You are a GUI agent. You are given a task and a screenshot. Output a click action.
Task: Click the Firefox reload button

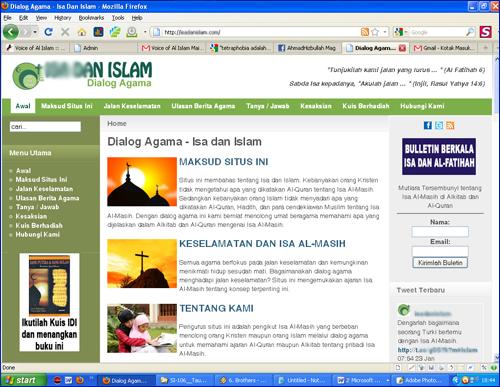coord(48,32)
